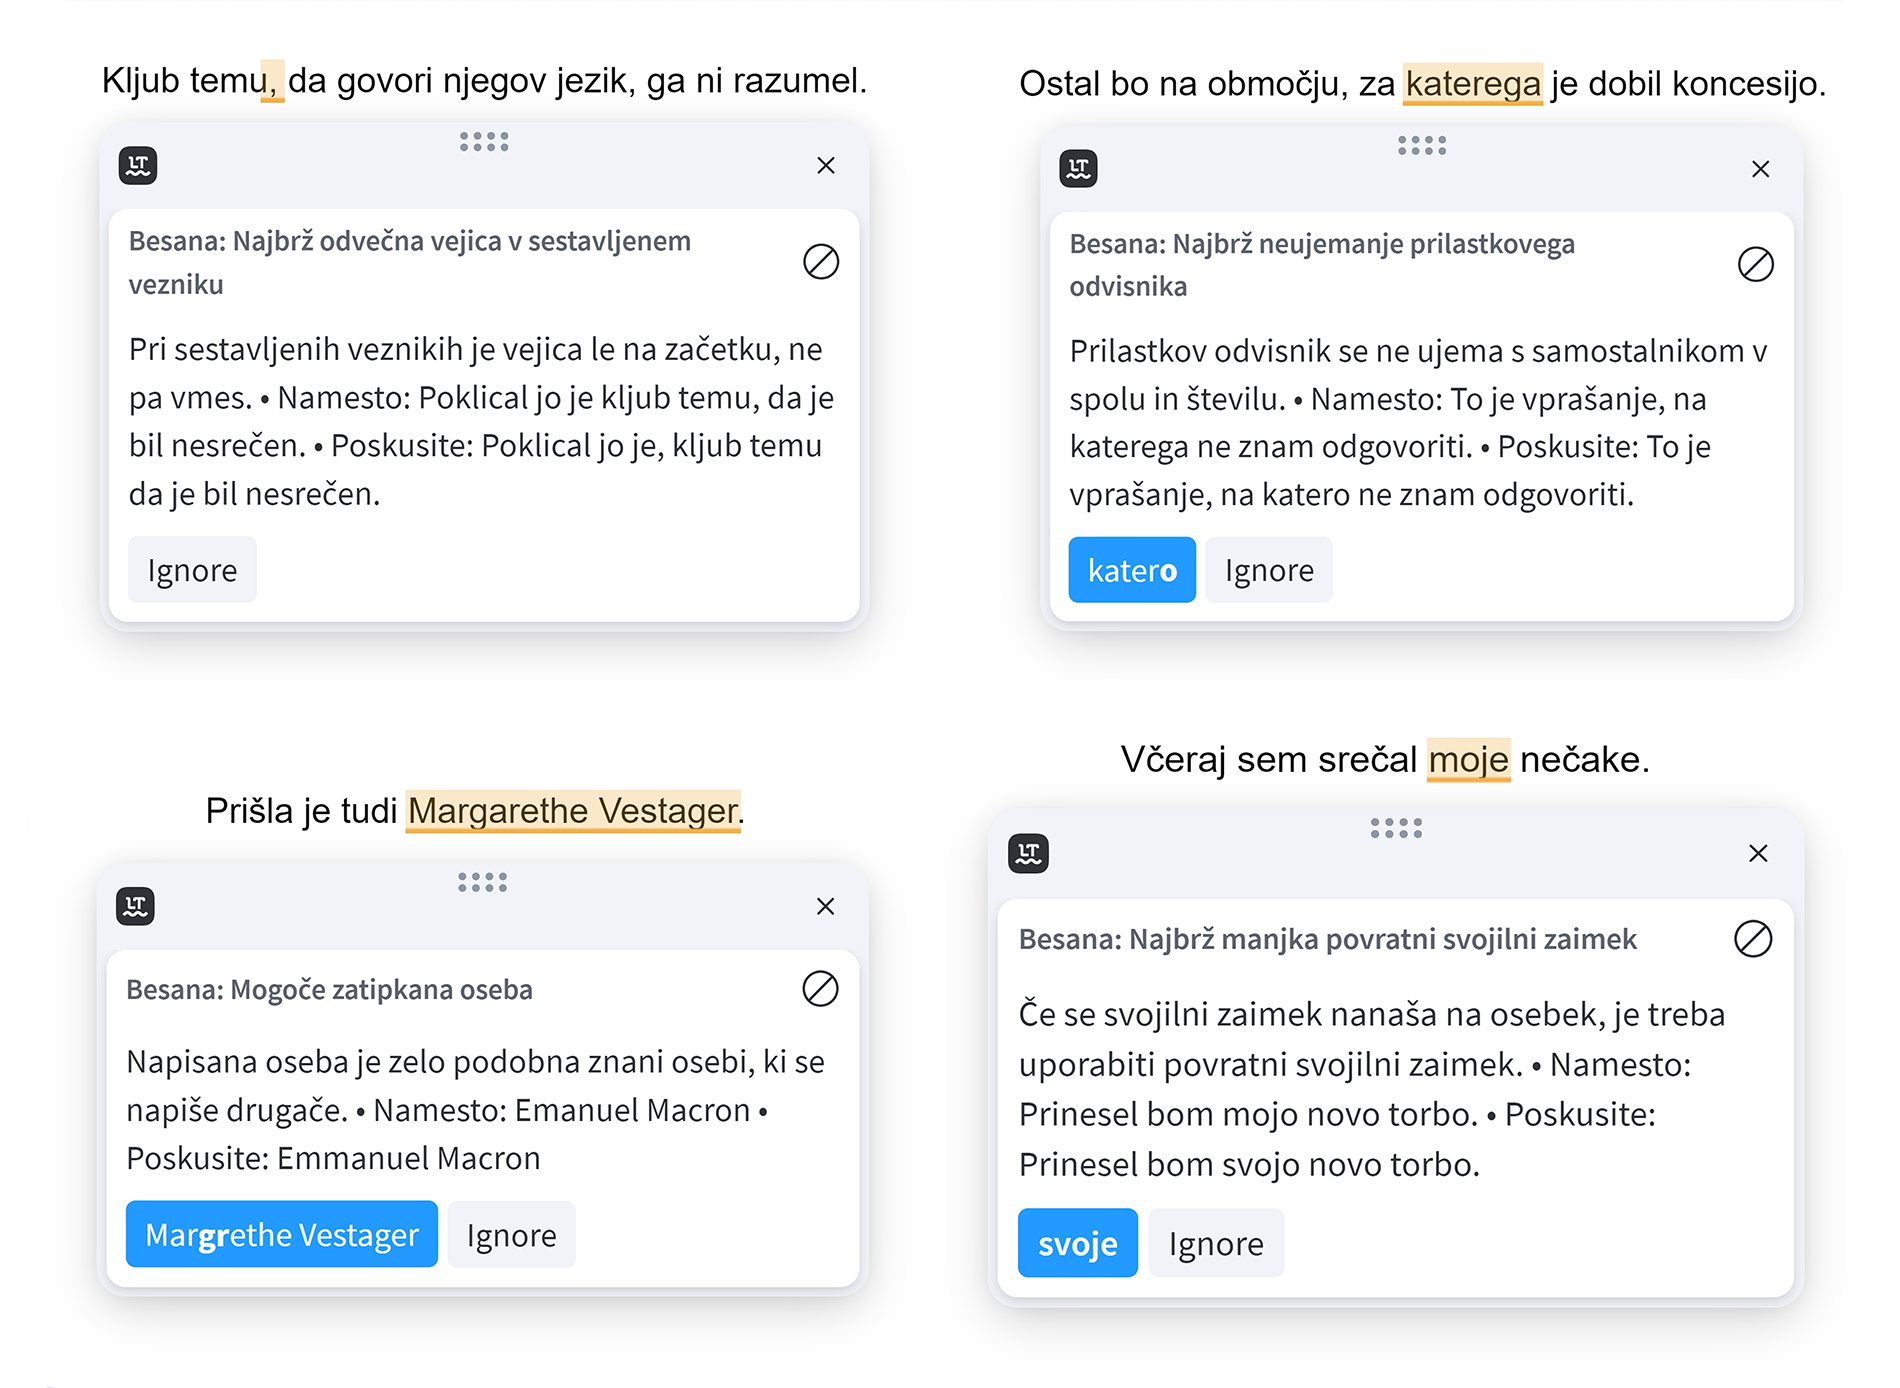
Task: Click the highlighted name "Margarethe Vestager"
Action: coord(573,811)
